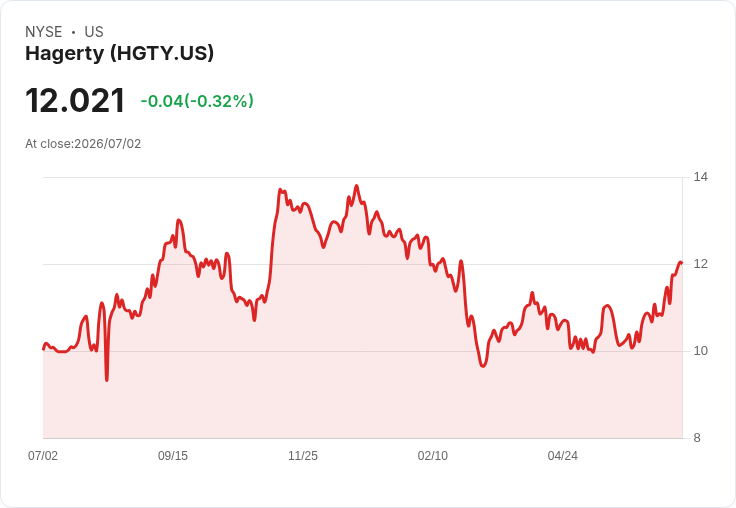This screenshot has width=736, height=508.
Task: Click the 02/10 x-axis date label
Action: click(x=433, y=455)
